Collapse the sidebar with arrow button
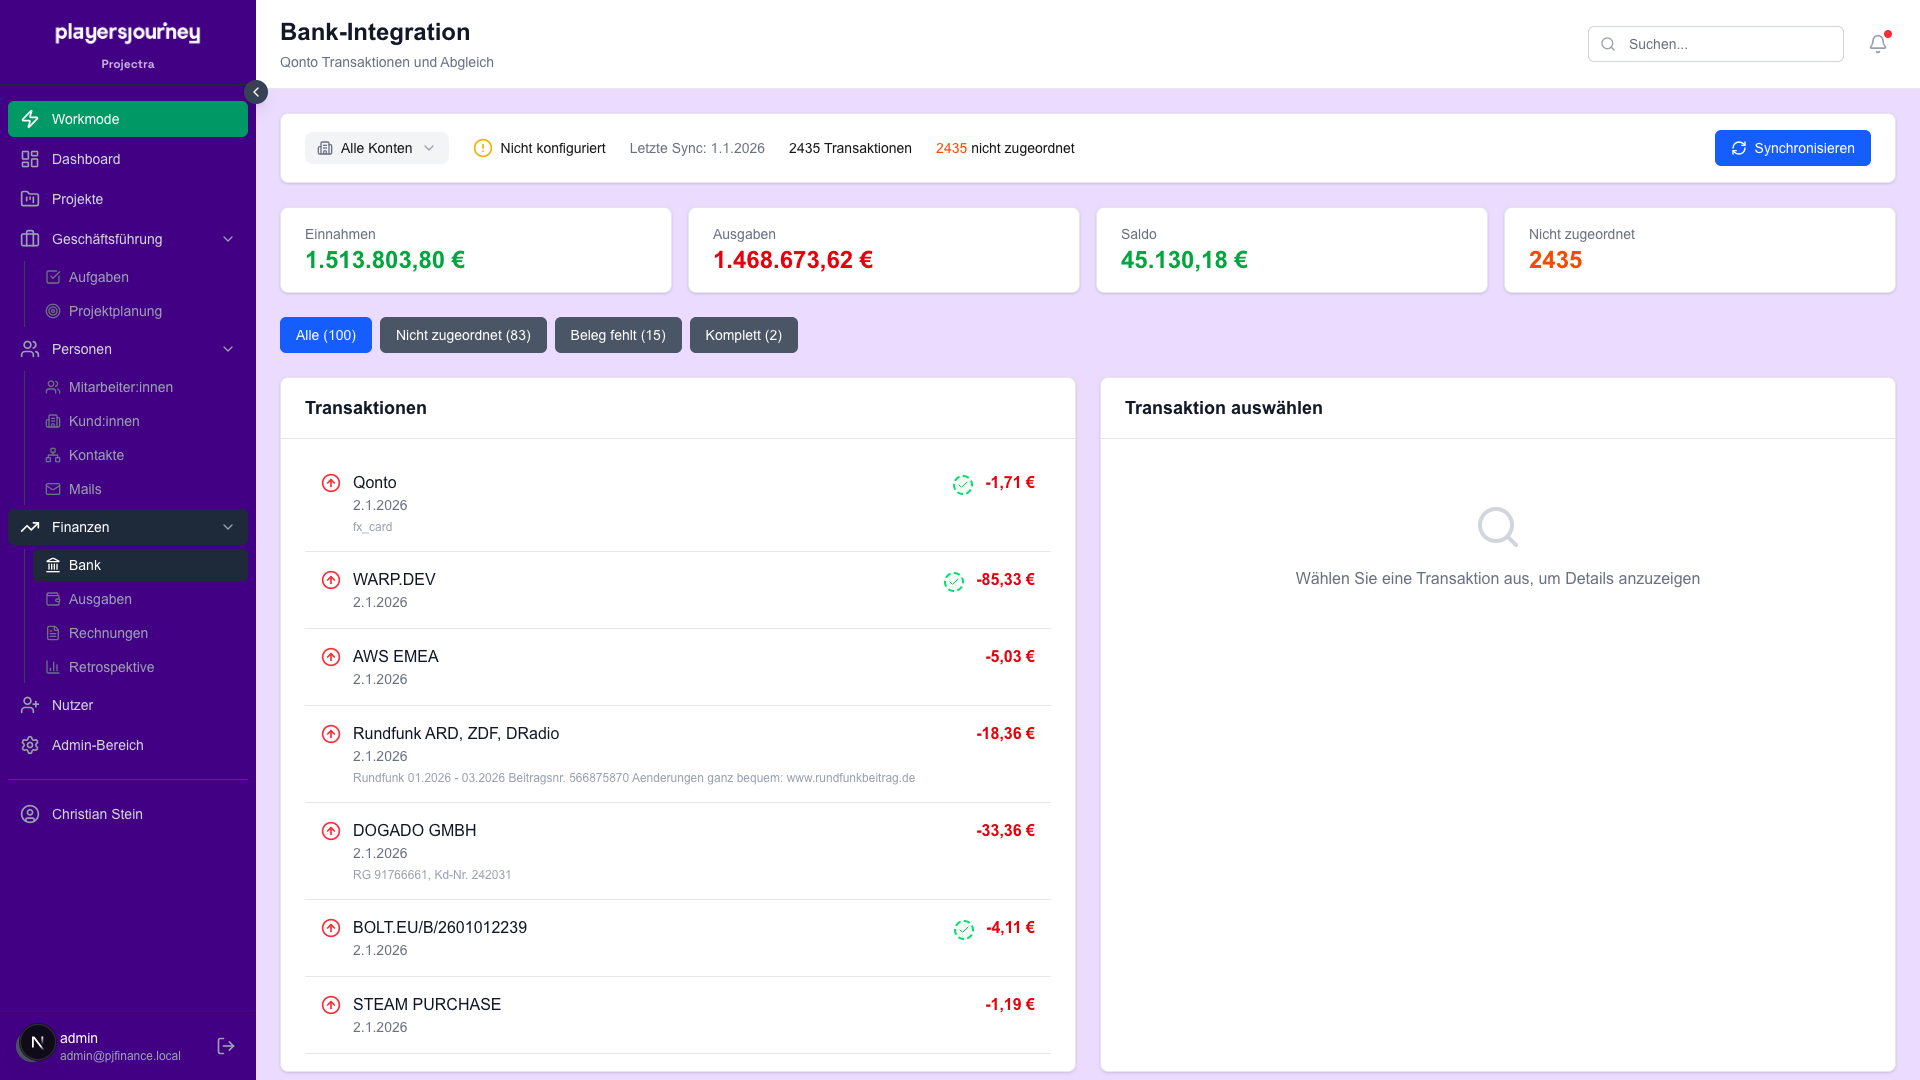This screenshot has width=1920, height=1080. point(256,92)
